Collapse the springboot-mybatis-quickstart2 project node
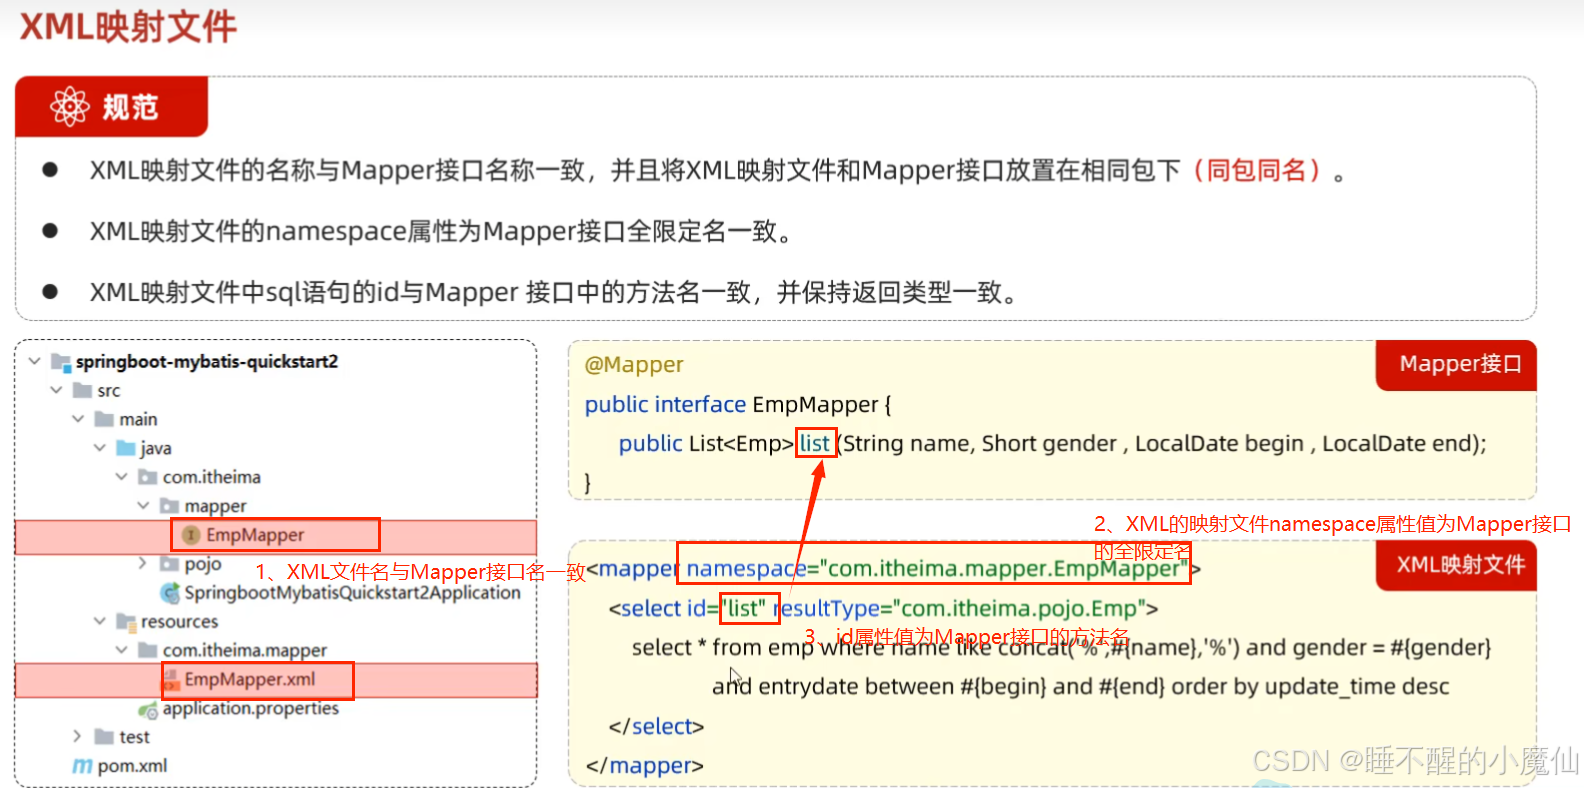Screen dimensions: 1584x788 (35, 361)
